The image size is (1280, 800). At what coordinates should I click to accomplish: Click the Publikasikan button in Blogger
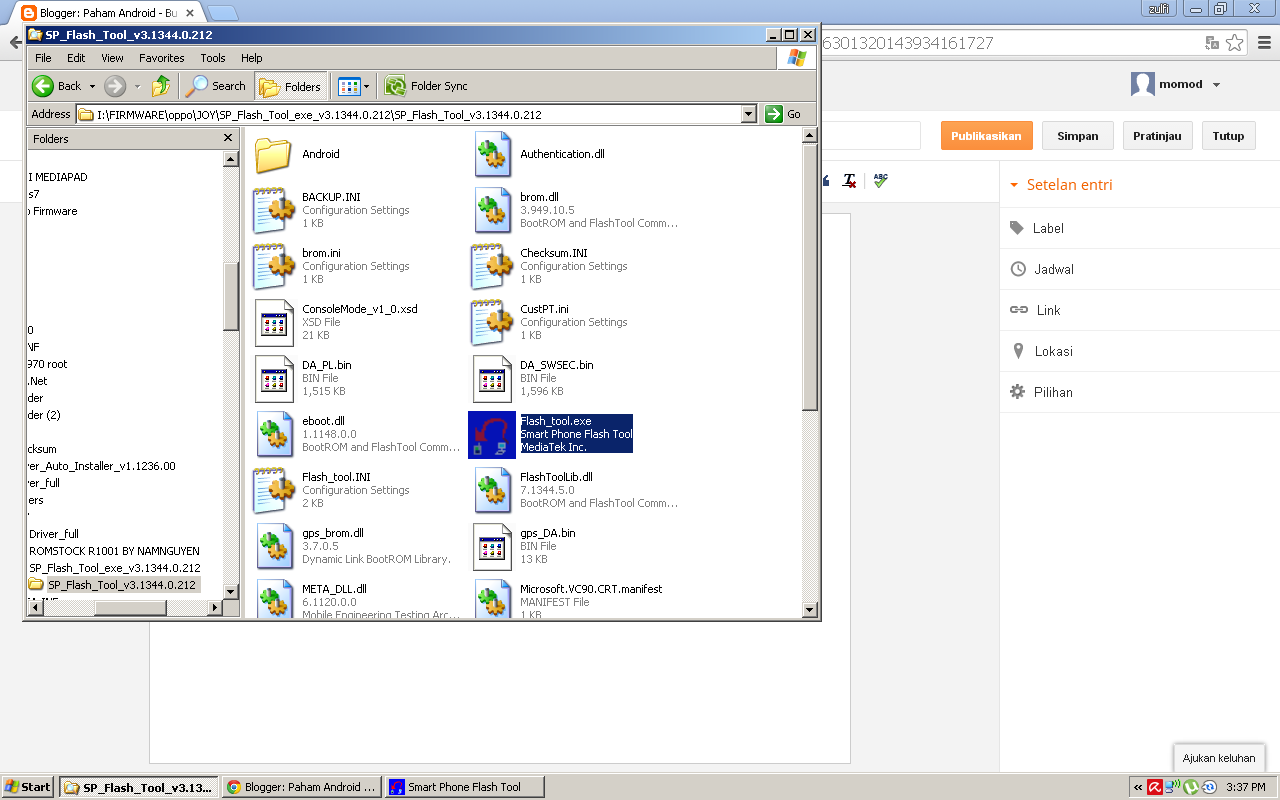(986, 136)
